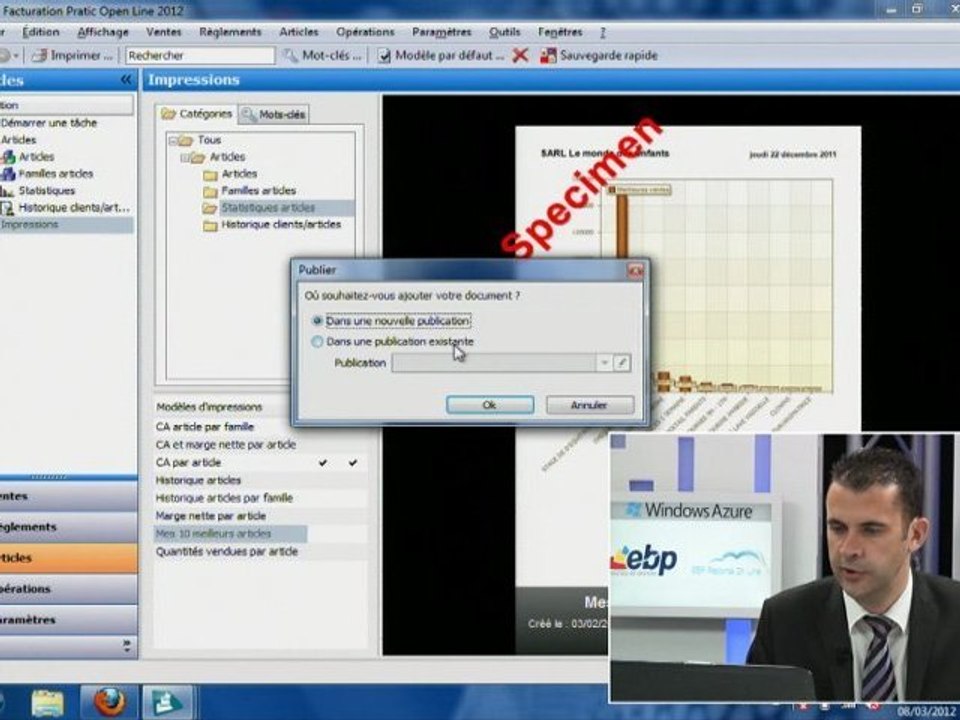The height and width of the screenshot is (720, 960).
Task: Open the highlighted Articles section button
Action: tap(68, 558)
